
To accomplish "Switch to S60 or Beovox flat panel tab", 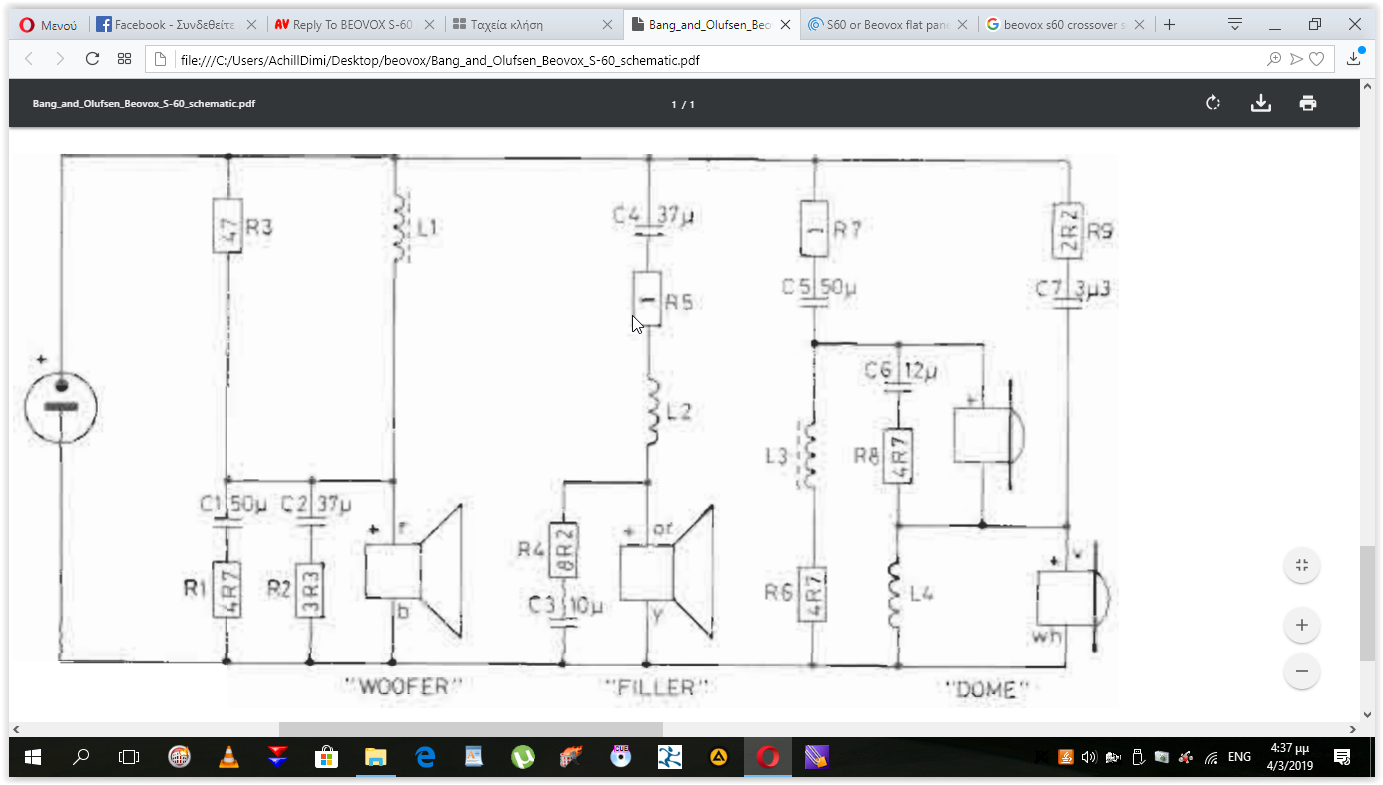I will (x=889, y=25).
